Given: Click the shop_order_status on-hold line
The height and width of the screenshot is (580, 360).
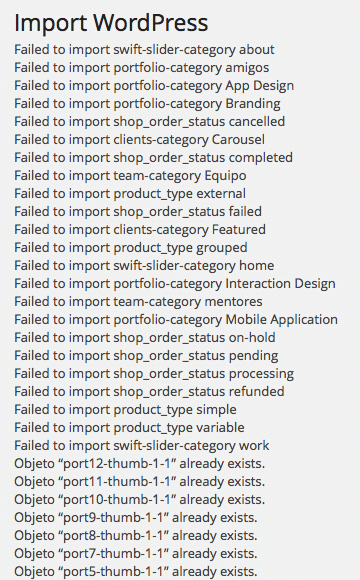Looking at the screenshot, I should 145,338.
